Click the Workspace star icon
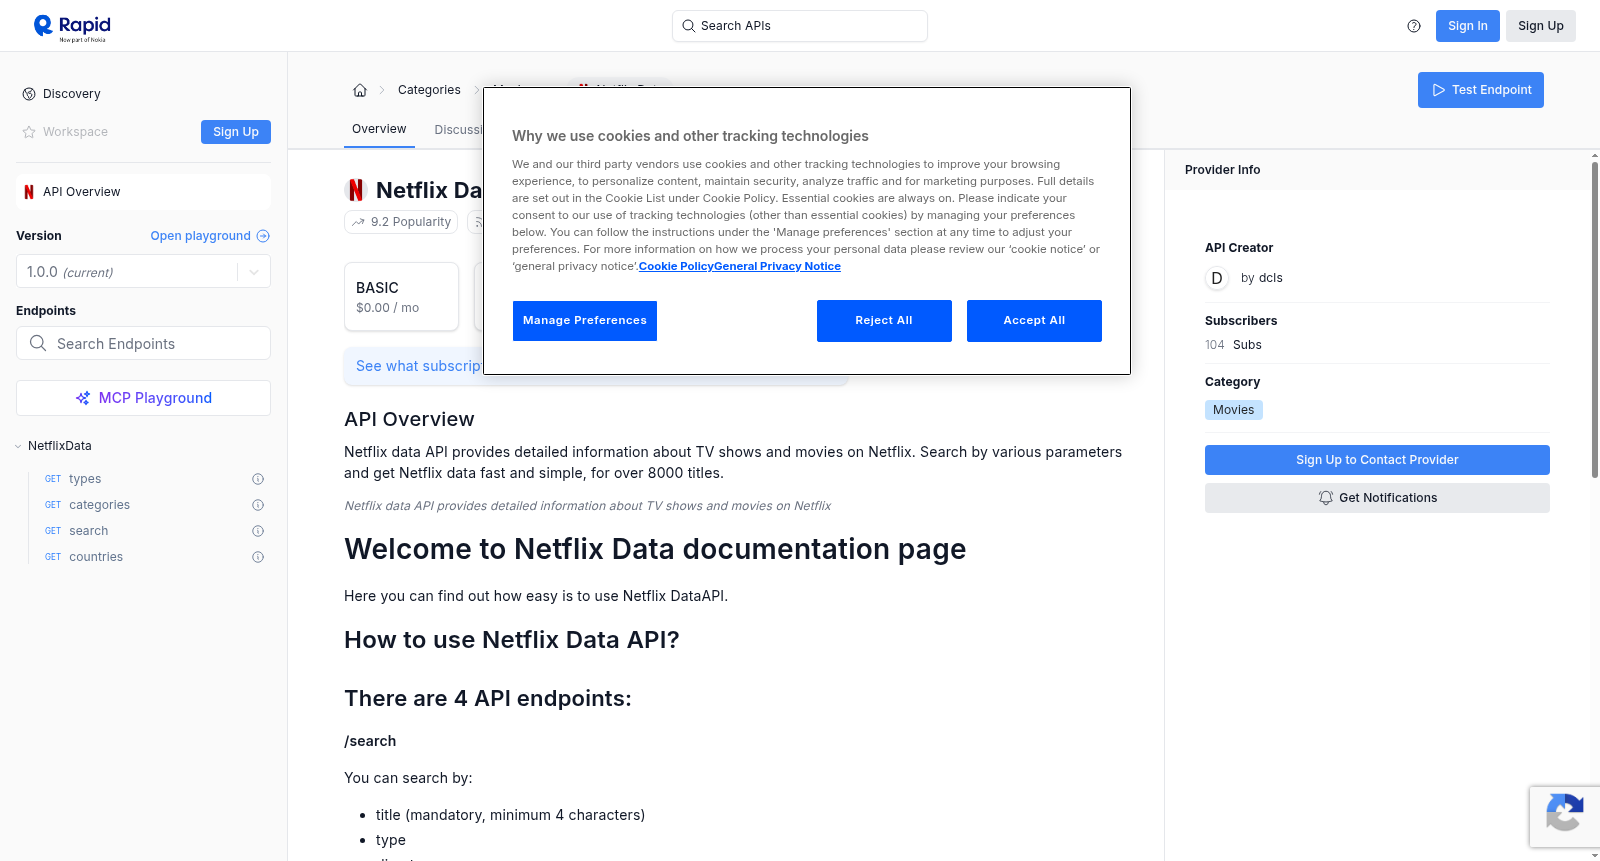Screen dimensions: 1600x861 (29, 132)
